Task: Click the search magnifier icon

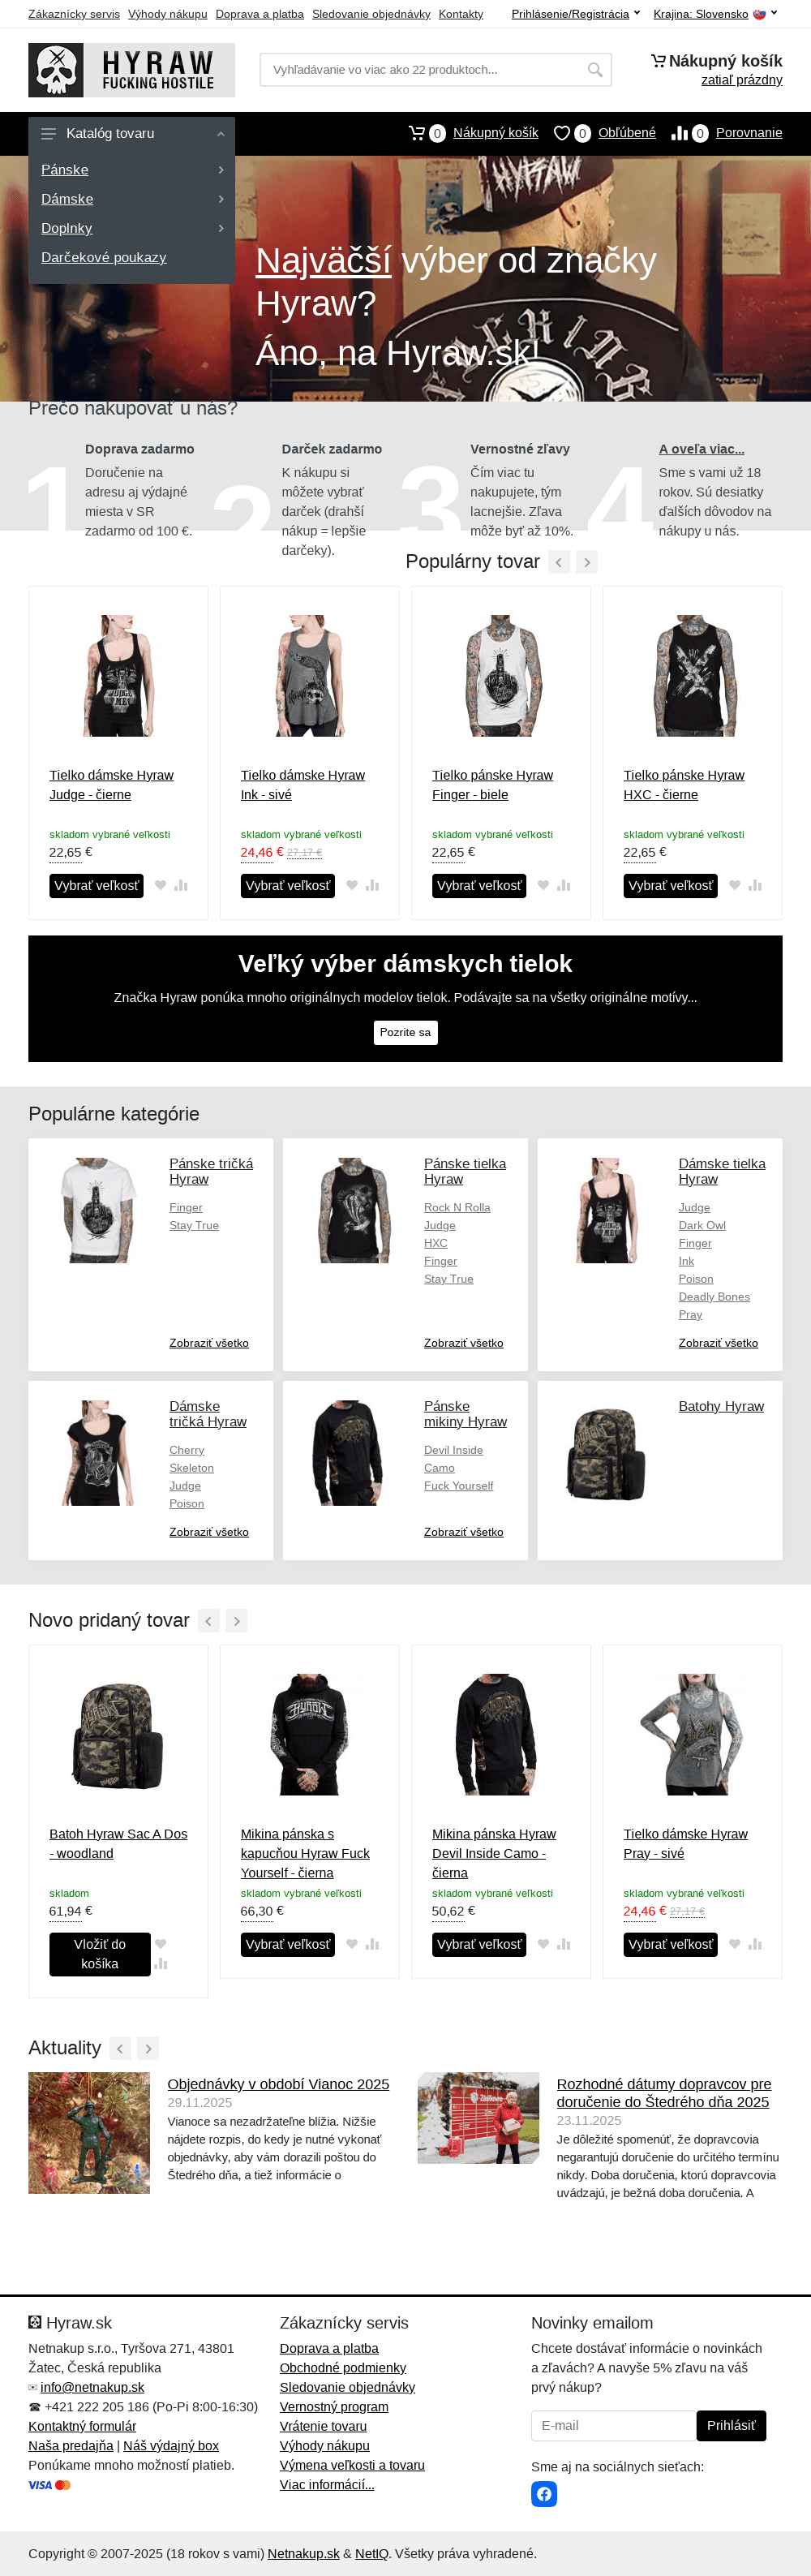Action: coord(595,70)
